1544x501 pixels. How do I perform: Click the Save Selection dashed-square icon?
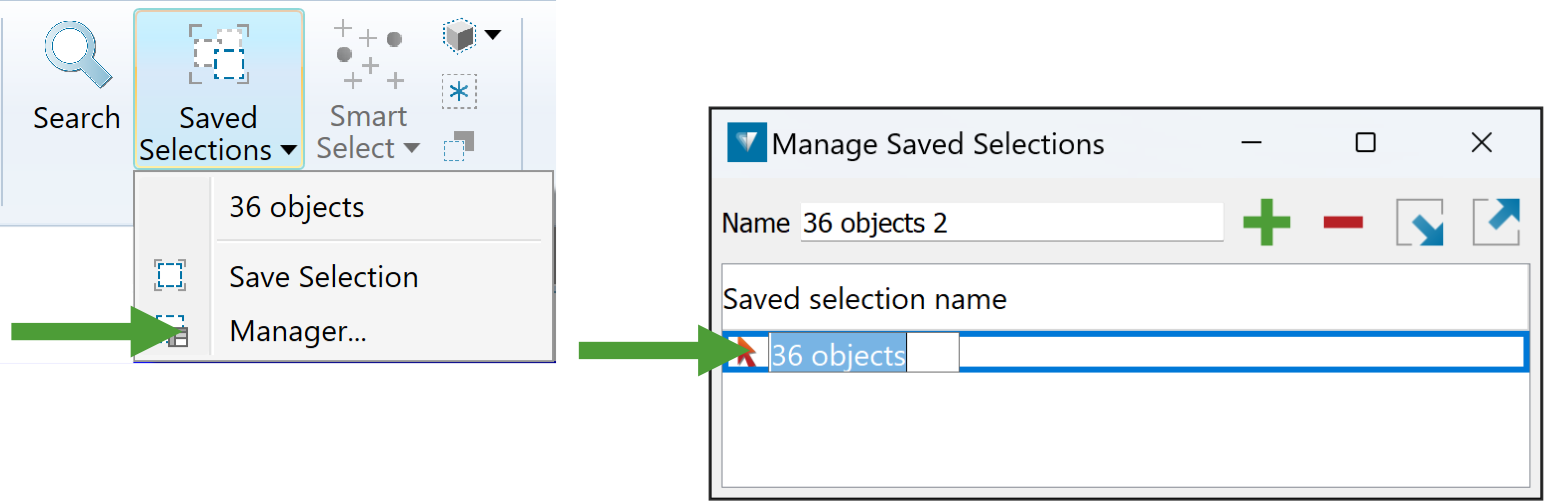(170, 276)
